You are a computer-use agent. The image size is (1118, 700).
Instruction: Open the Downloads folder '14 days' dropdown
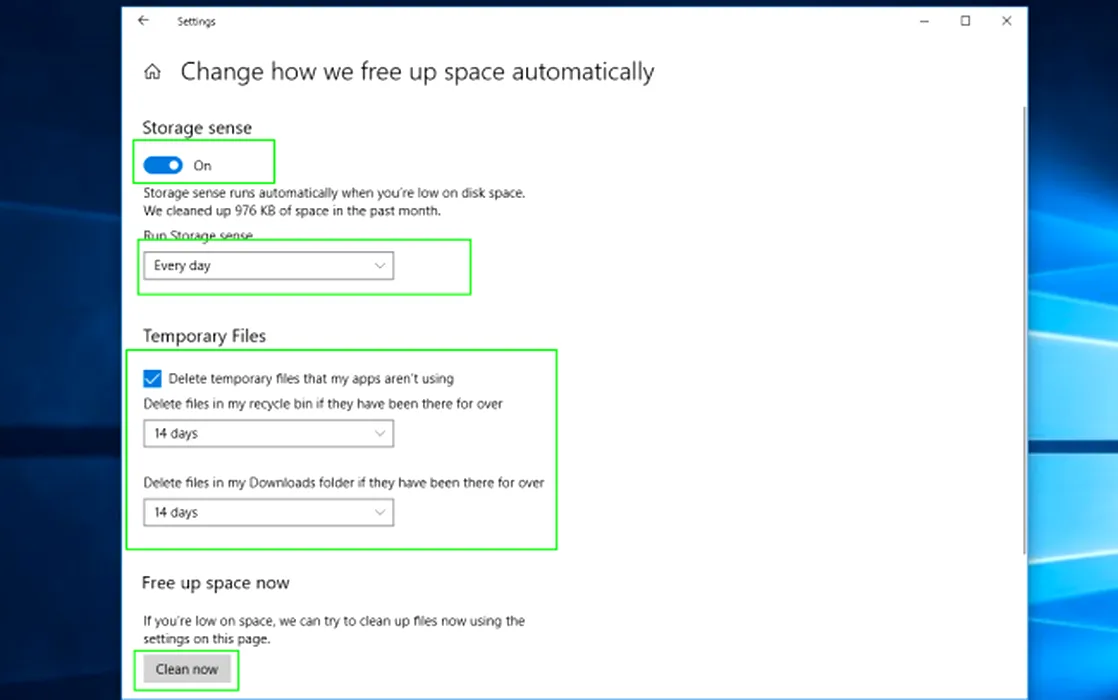point(268,513)
